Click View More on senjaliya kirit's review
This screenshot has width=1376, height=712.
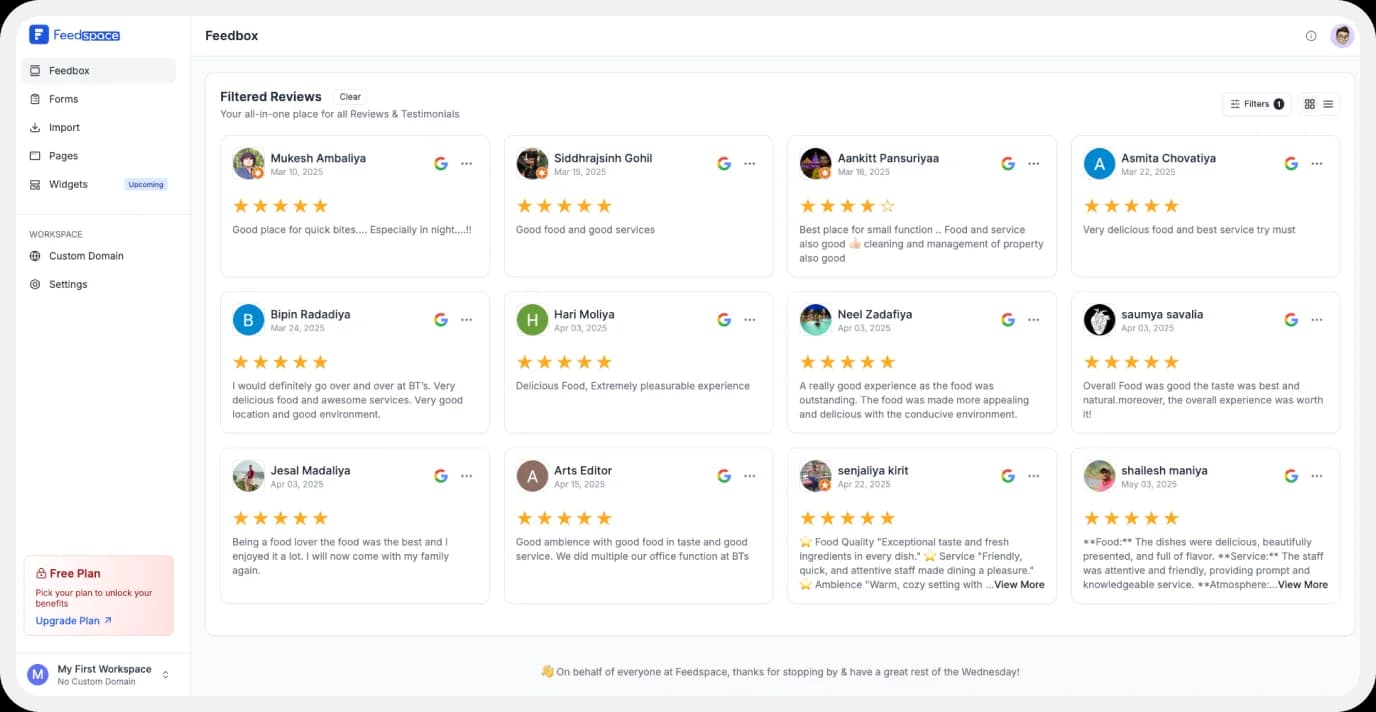[x=1018, y=584]
